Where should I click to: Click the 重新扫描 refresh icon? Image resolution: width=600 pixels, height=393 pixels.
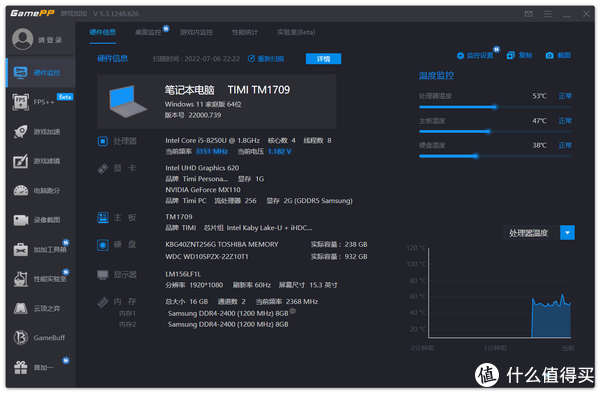251,59
